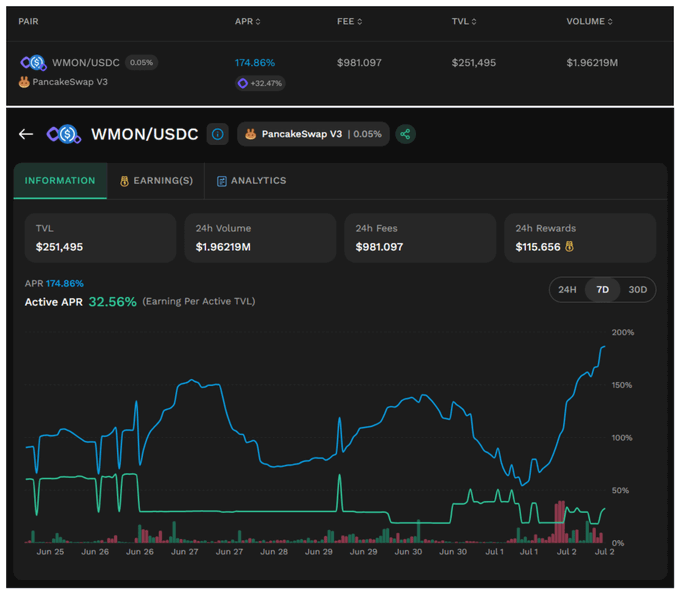The width and height of the screenshot is (680, 594).
Task: Click the 24h Rewards stat card
Action: coord(580,238)
